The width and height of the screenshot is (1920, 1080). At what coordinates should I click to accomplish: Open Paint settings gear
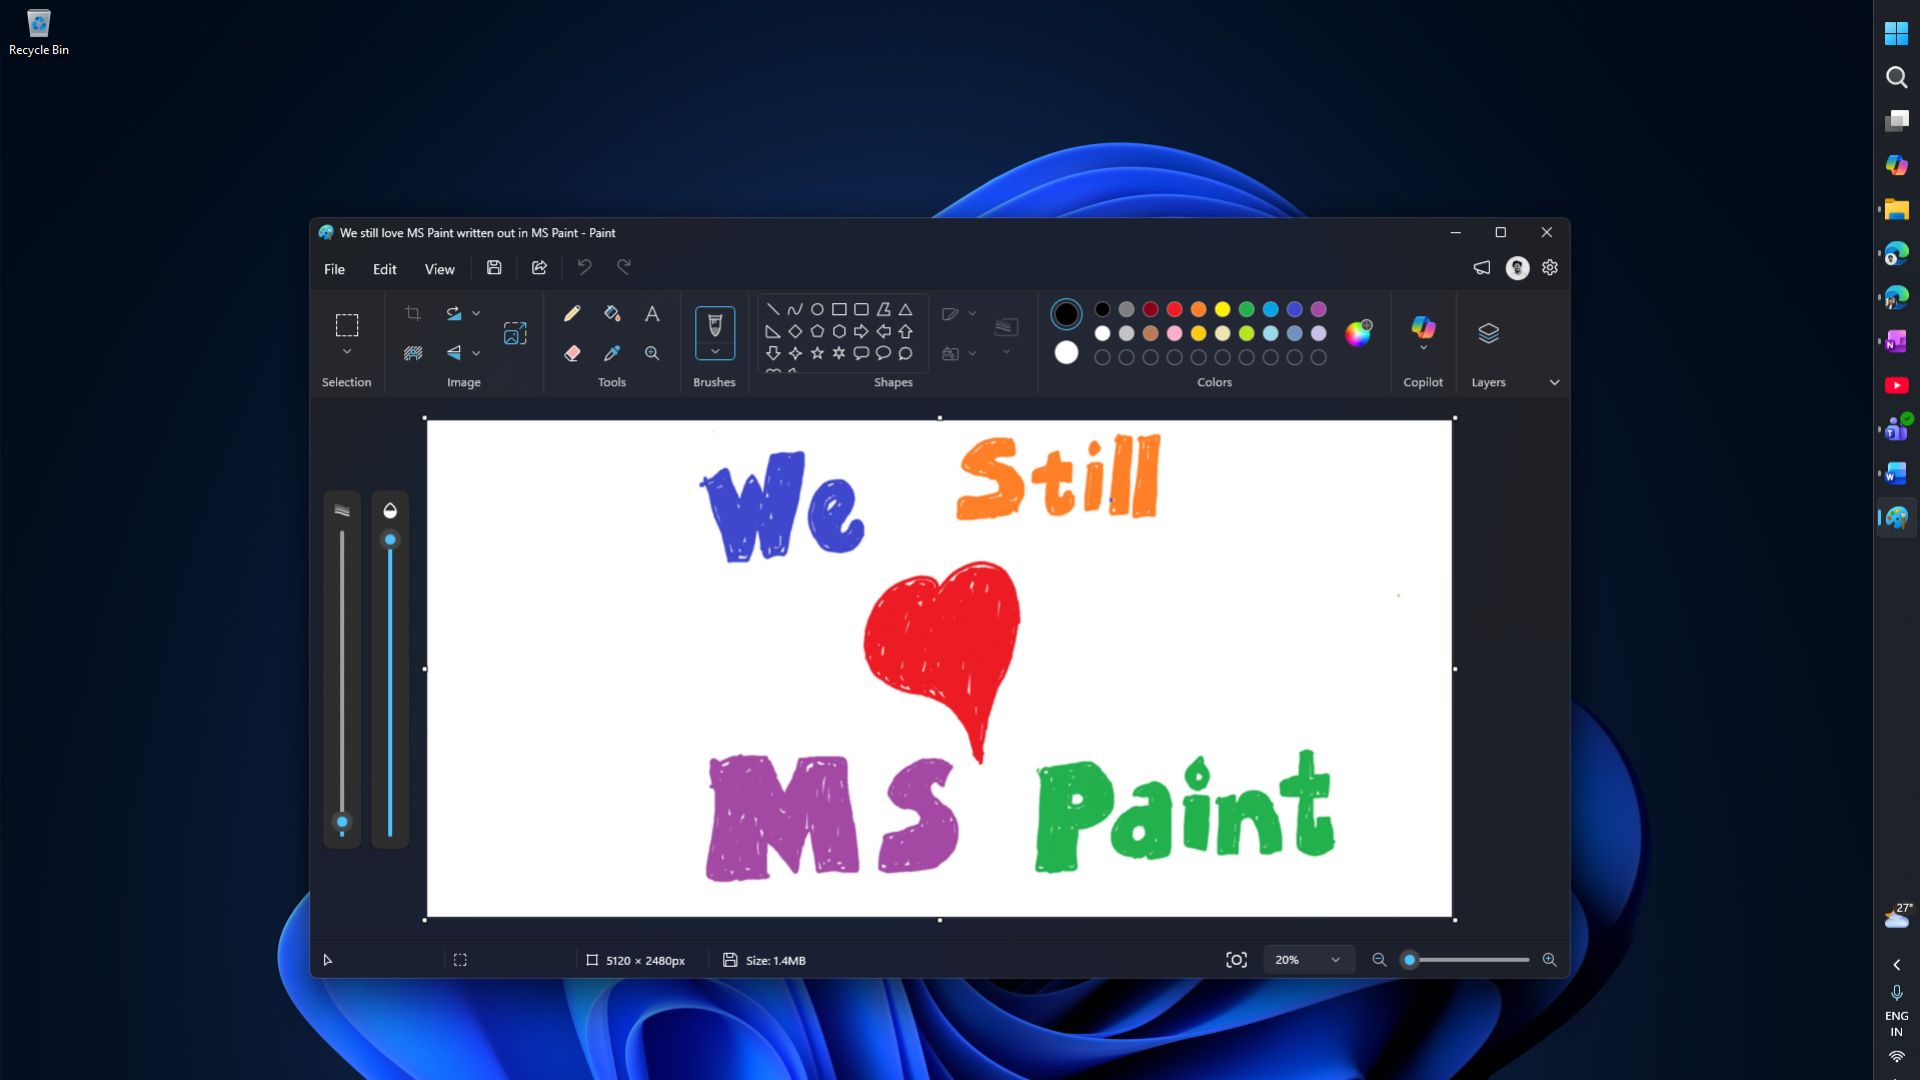click(x=1550, y=268)
